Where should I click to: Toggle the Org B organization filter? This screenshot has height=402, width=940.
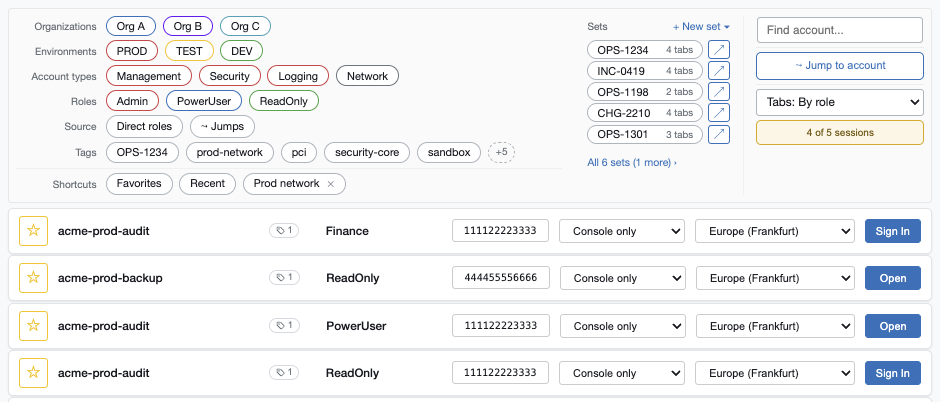click(x=188, y=26)
